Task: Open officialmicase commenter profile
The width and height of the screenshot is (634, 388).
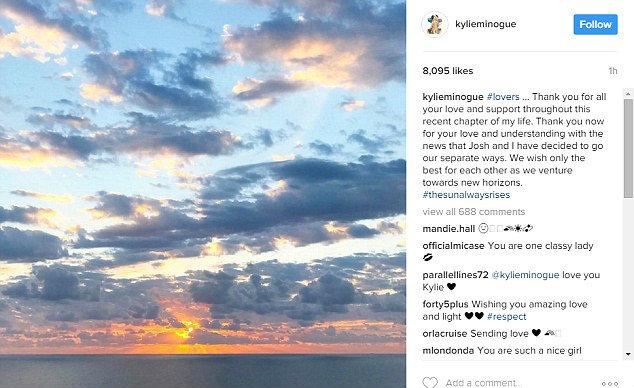Action: [453, 246]
